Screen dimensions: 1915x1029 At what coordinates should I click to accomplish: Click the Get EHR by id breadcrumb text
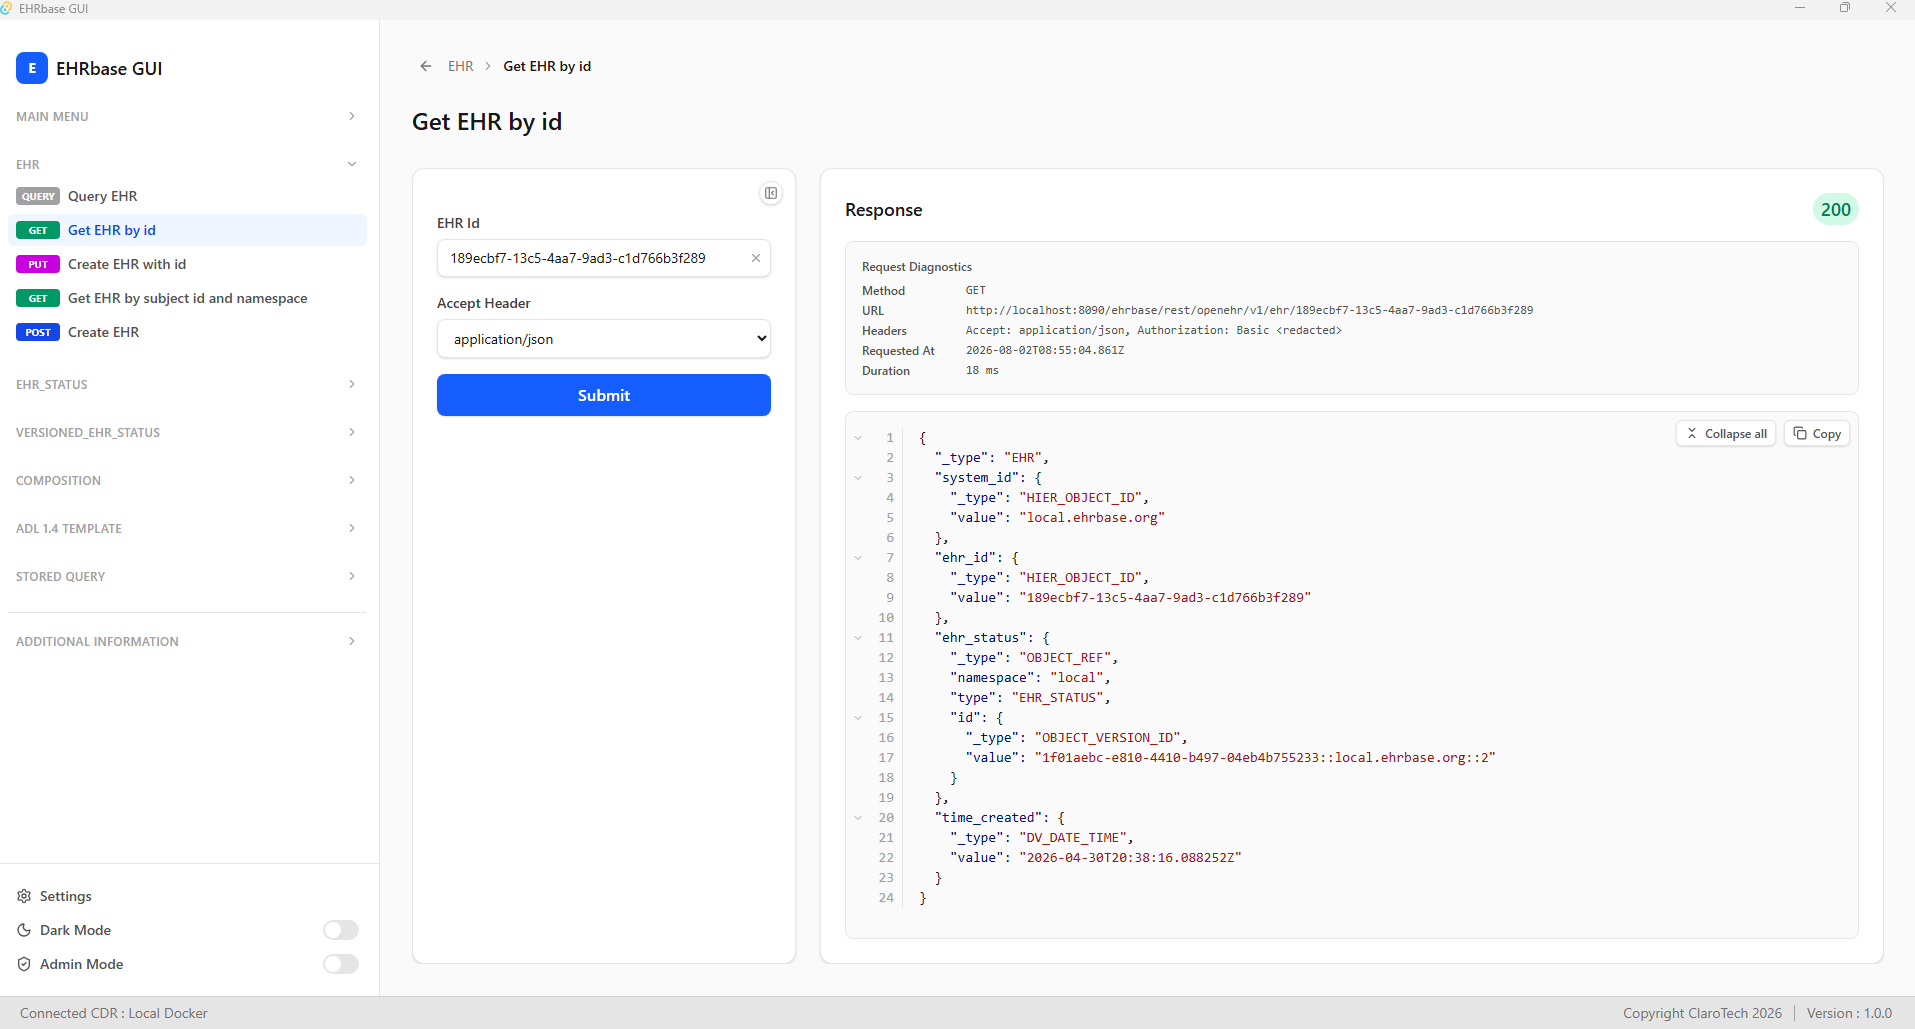pyautogui.click(x=547, y=66)
